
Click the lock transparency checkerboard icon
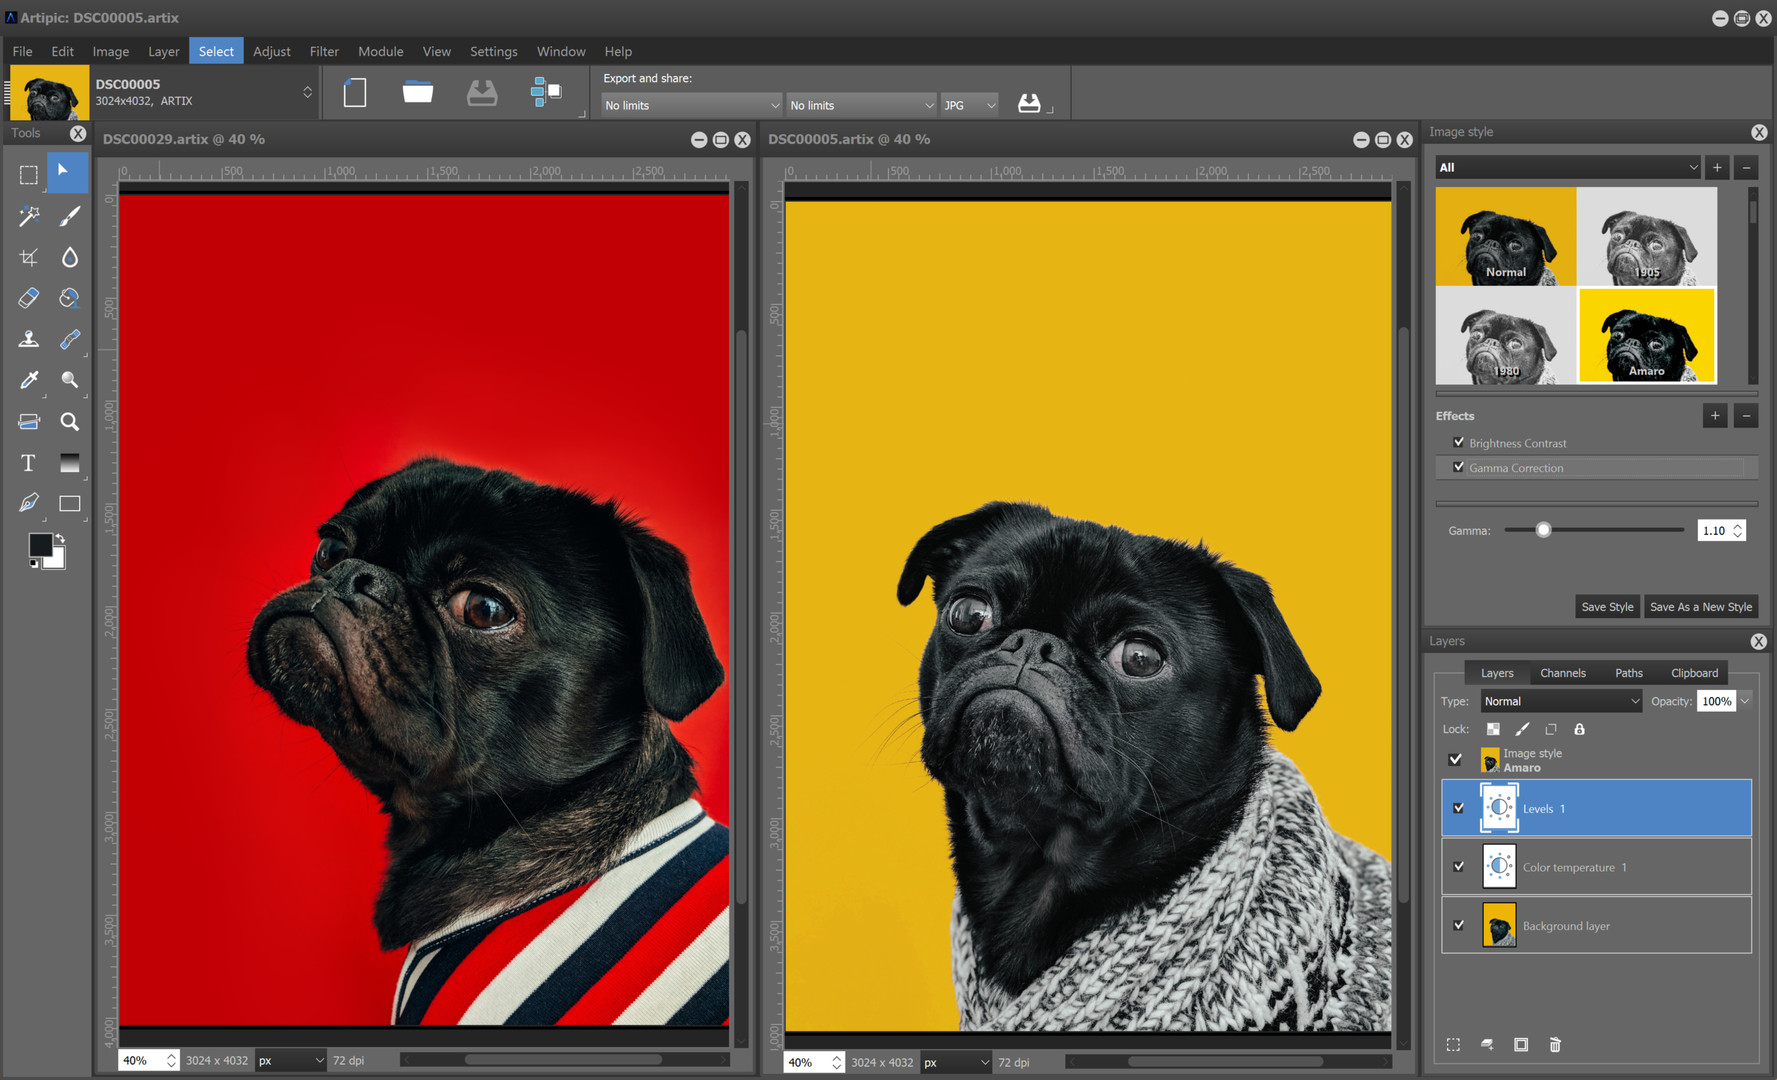(1493, 729)
